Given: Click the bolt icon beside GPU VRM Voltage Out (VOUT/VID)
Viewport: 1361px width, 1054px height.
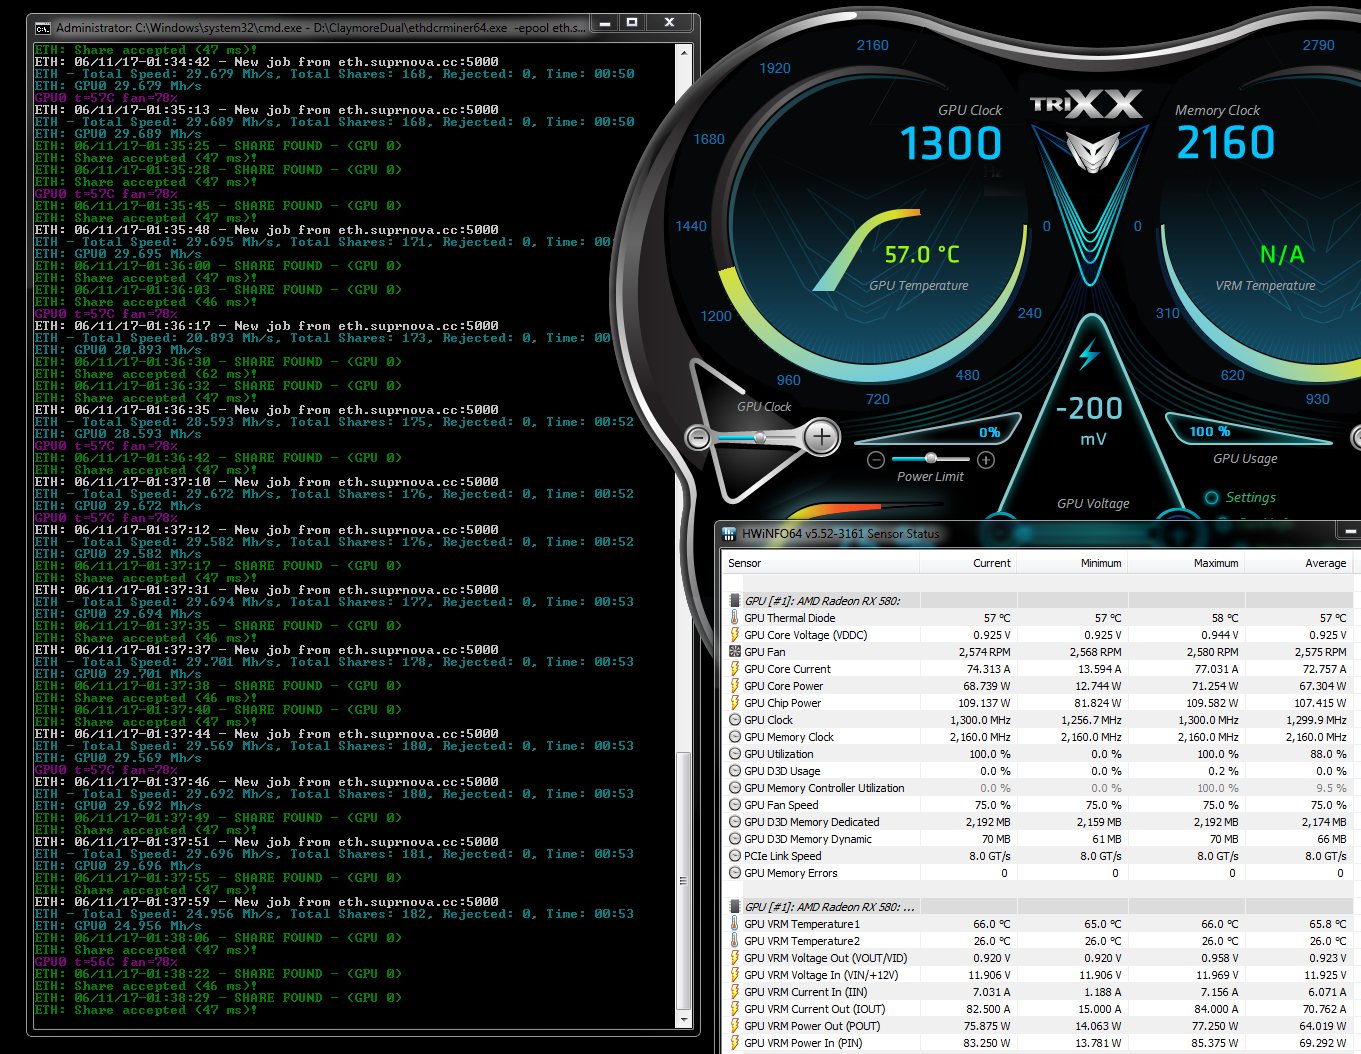Looking at the screenshot, I should (735, 958).
